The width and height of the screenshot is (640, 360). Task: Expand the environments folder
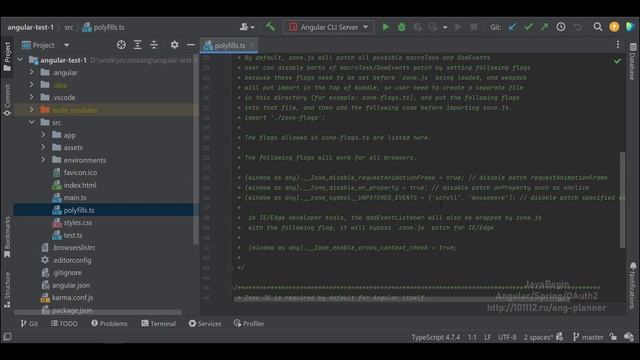point(43,160)
